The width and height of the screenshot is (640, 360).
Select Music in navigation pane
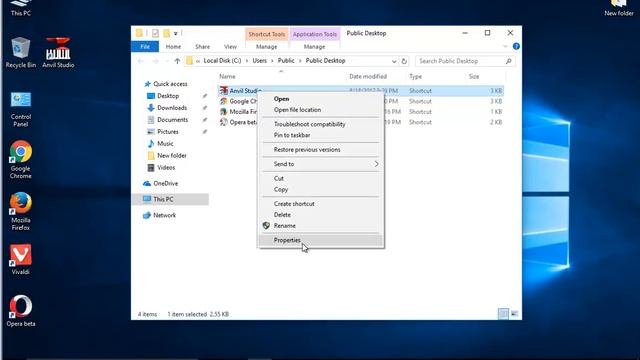coord(165,144)
